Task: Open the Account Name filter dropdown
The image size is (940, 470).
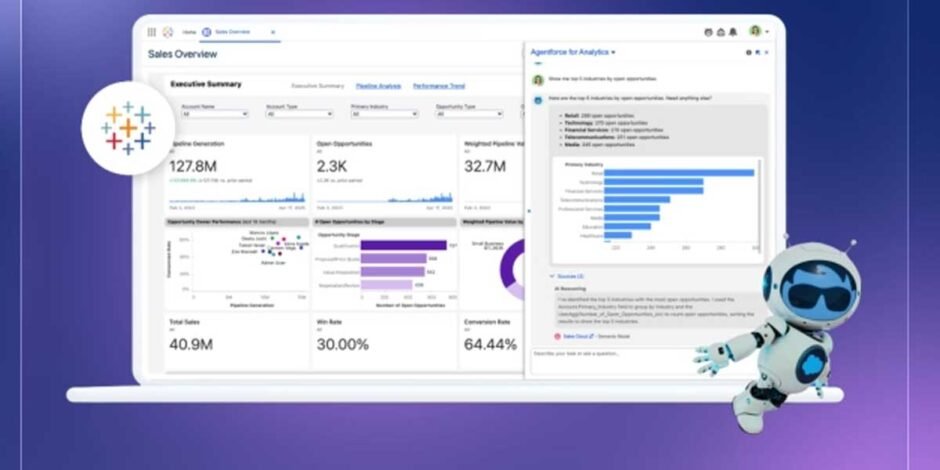Action: (x=215, y=114)
